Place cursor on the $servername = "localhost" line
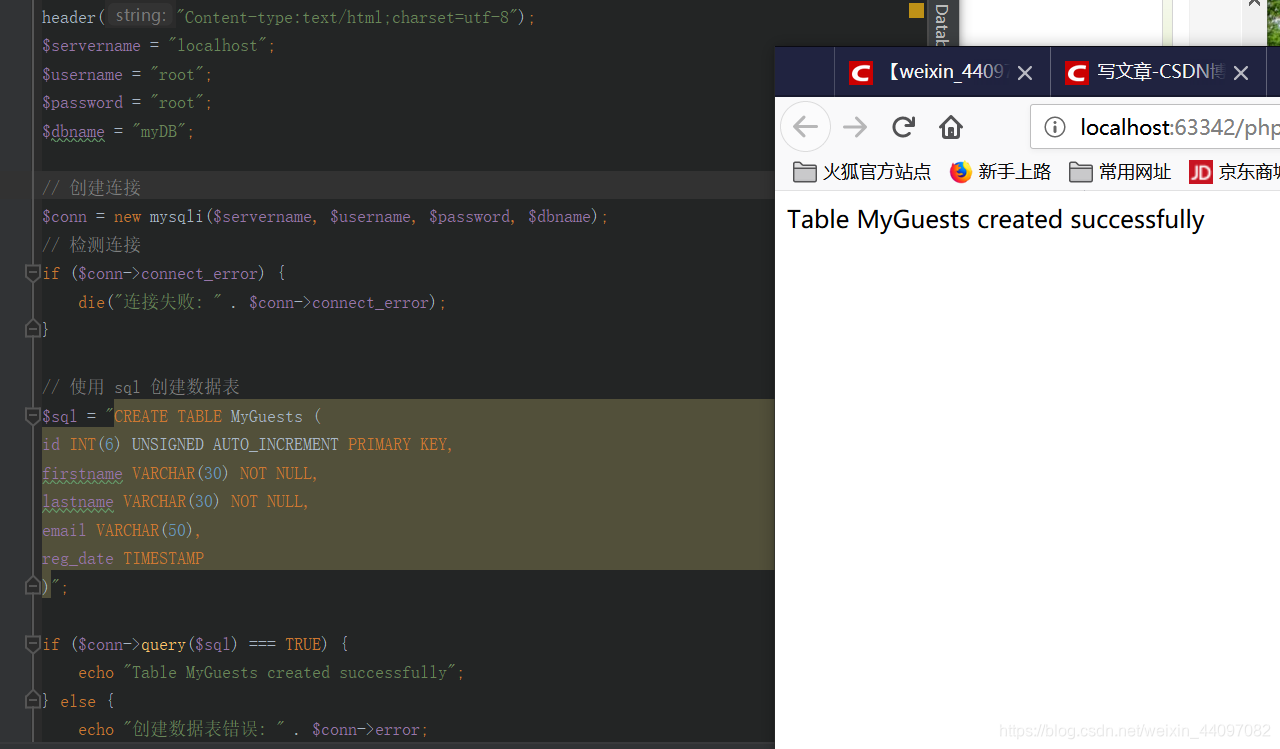This screenshot has height=749, width=1280. point(158,46)
